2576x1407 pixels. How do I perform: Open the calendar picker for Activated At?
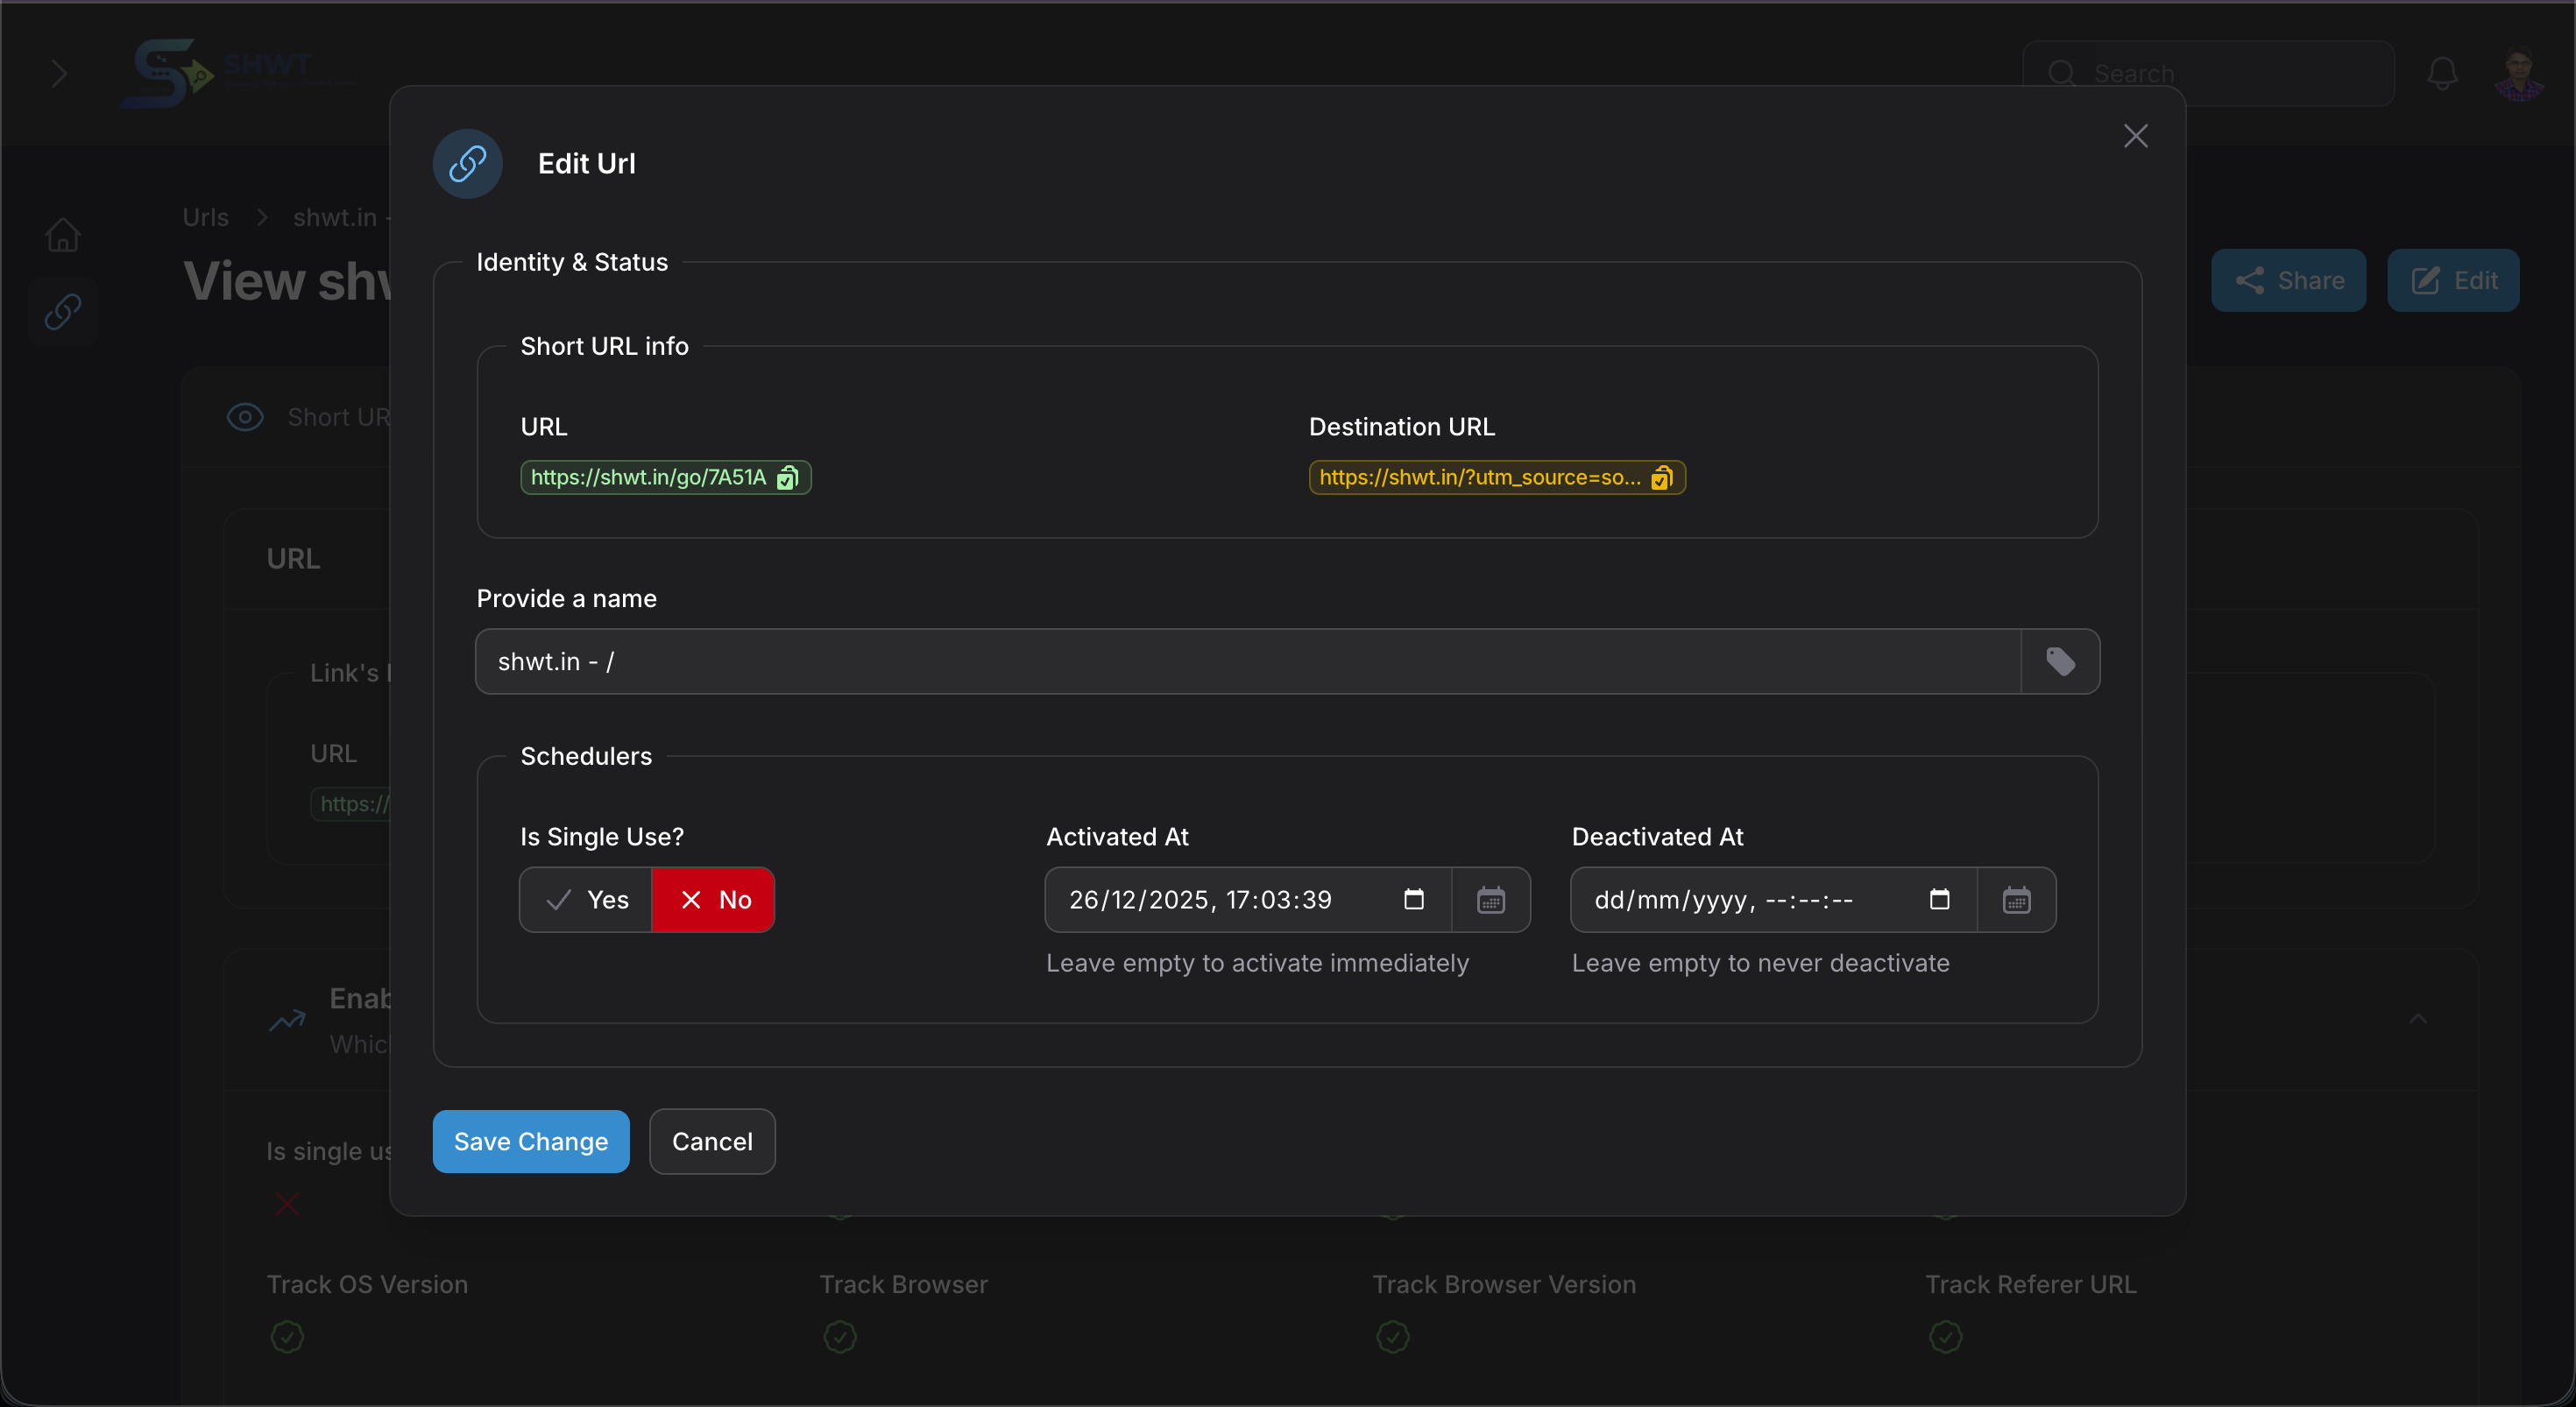pos(1491,900)
